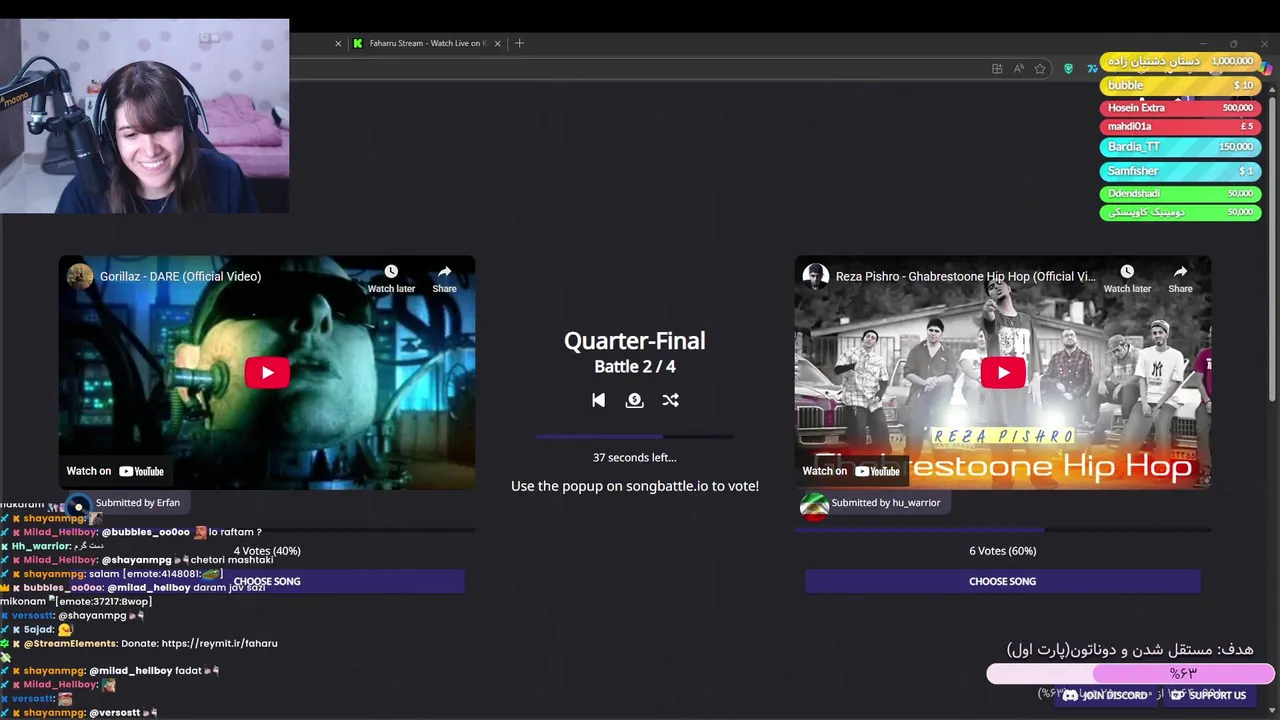Click Samfisher $1 donor entry
This screenshot has height=720, width=1280.
pyautogui.click(x=1180, y=171)
